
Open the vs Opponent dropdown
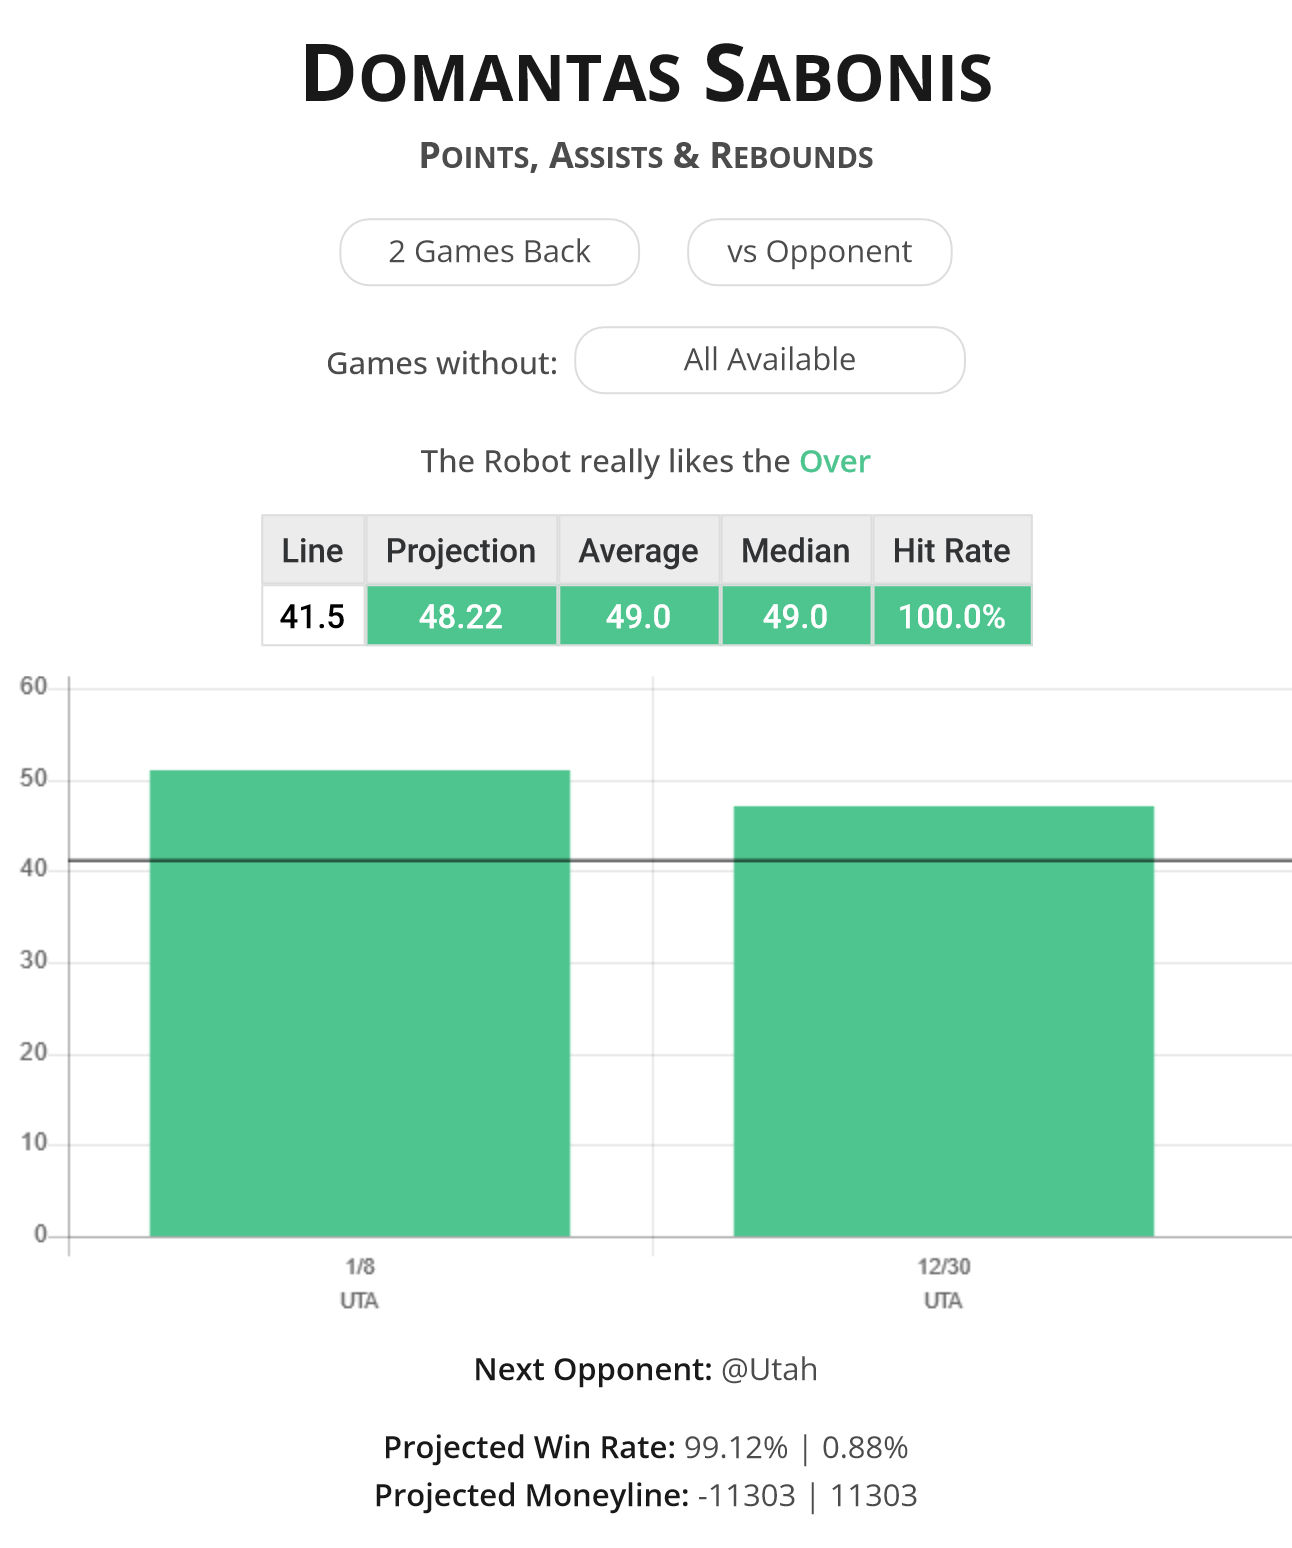tap(819, 252)
